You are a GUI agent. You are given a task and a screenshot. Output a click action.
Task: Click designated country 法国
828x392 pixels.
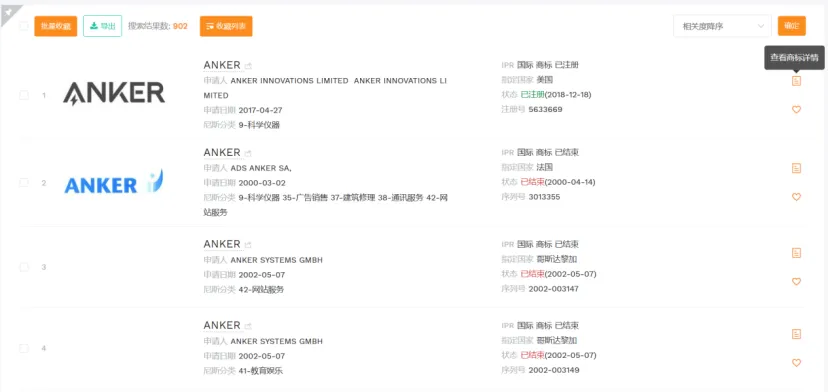544,167
